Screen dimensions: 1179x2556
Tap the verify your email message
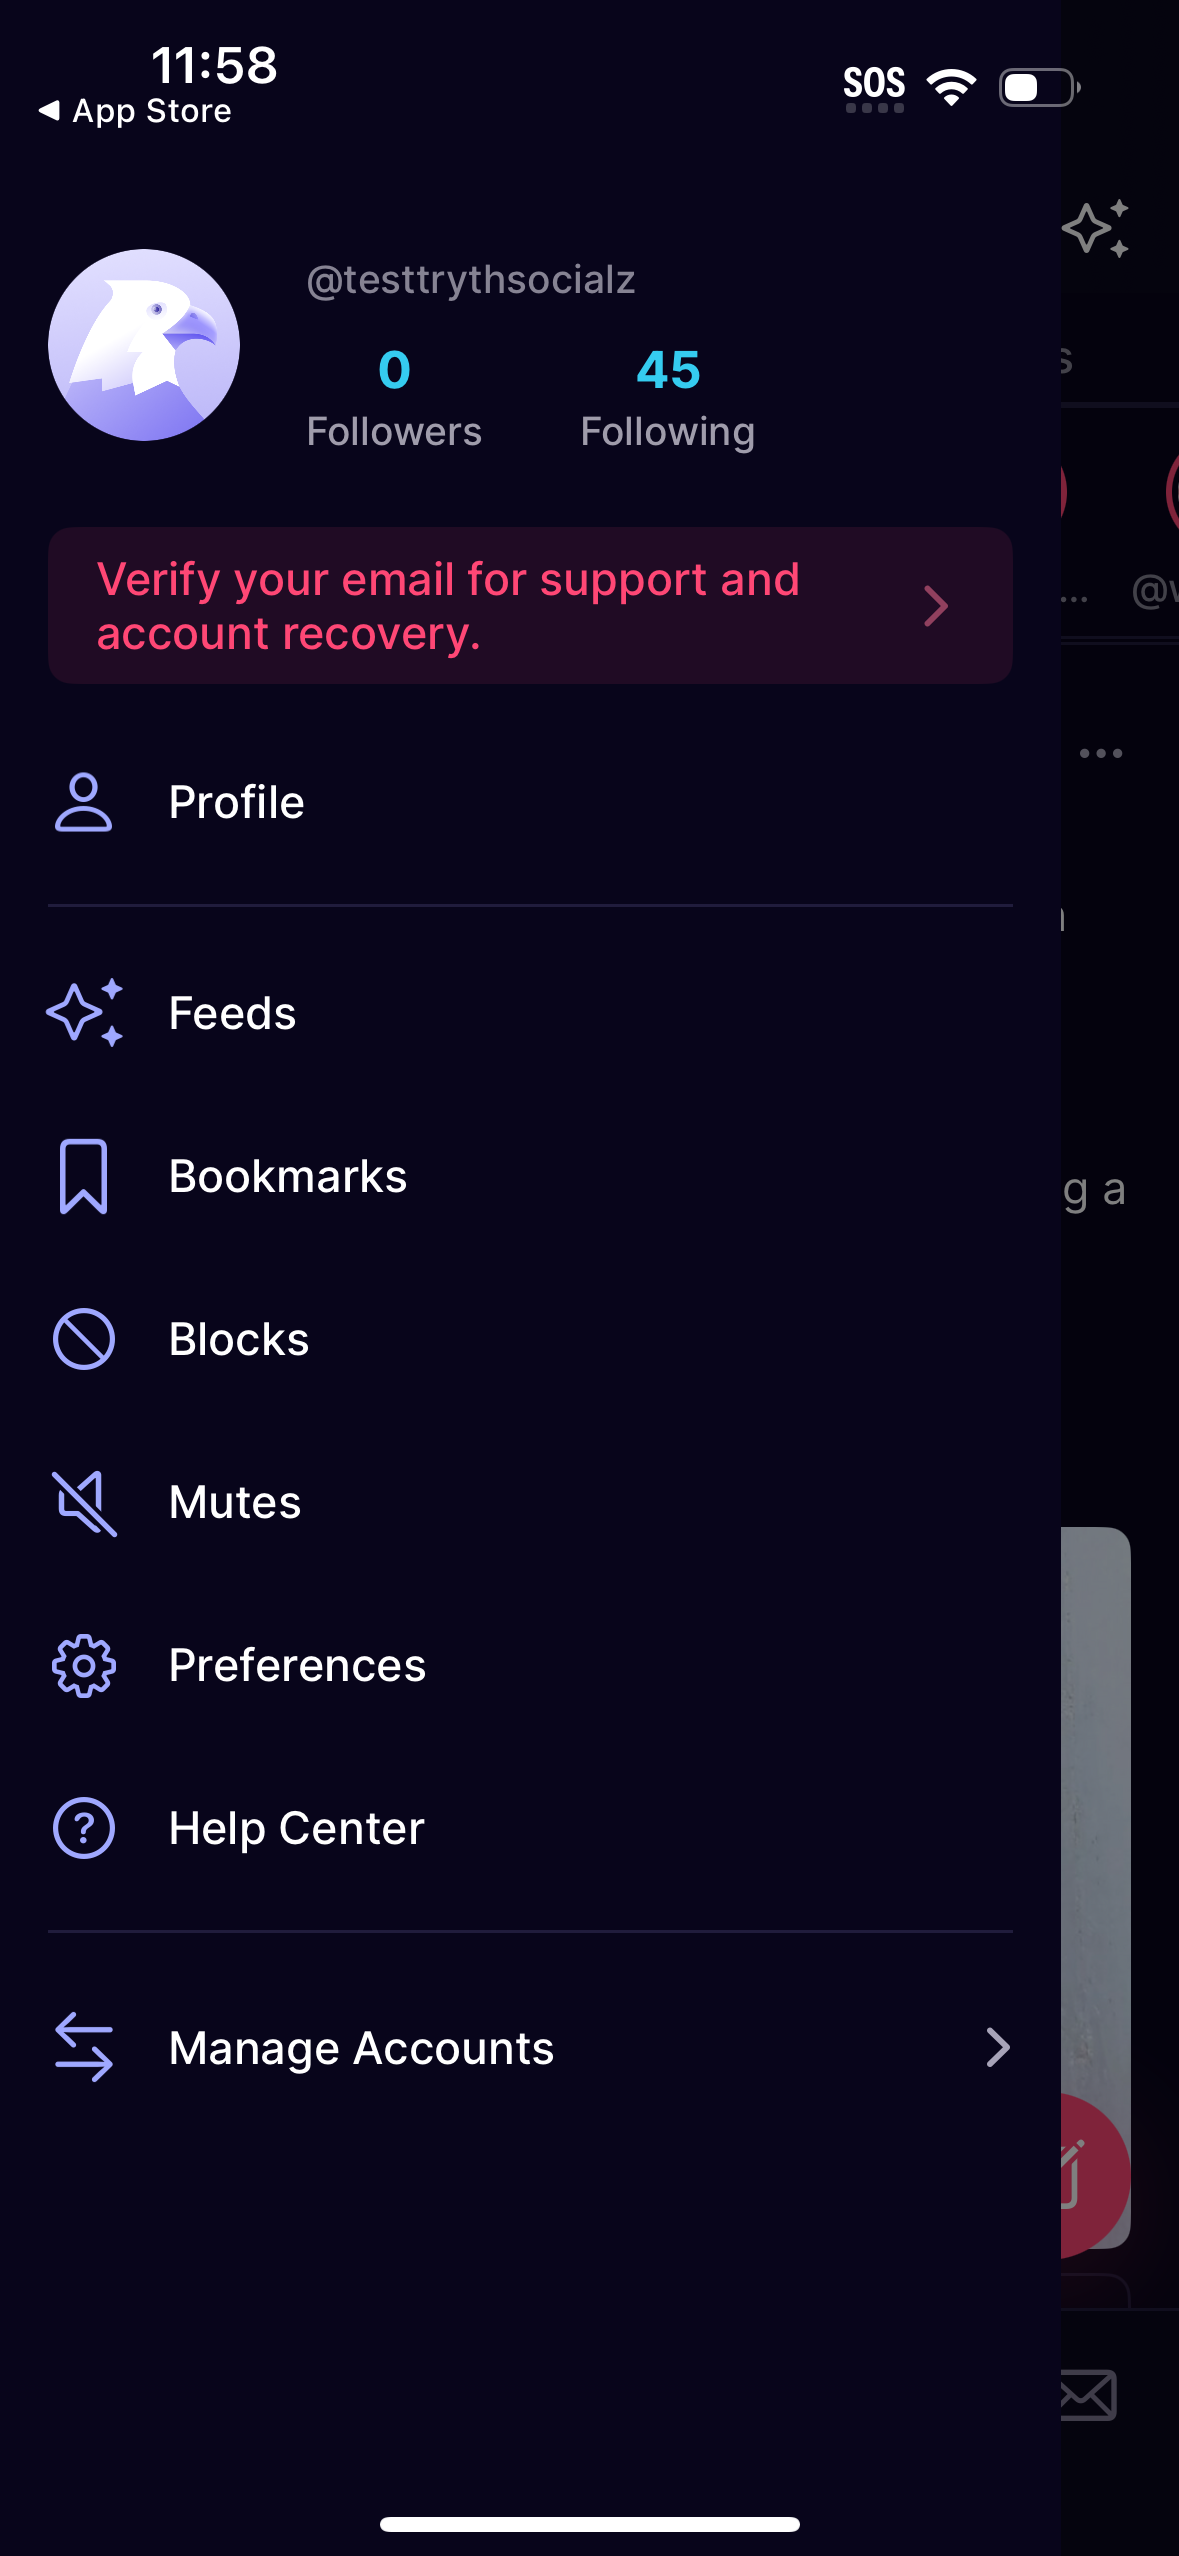(448, 606)
